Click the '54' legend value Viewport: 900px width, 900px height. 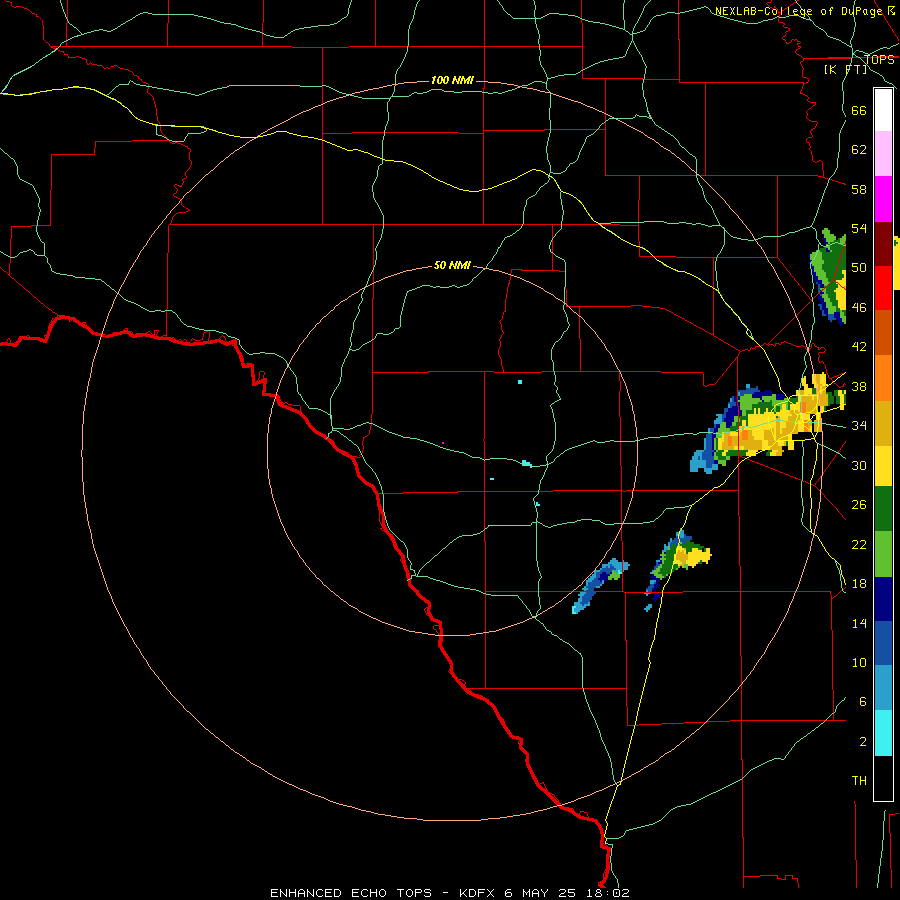(x=859, y=228)
